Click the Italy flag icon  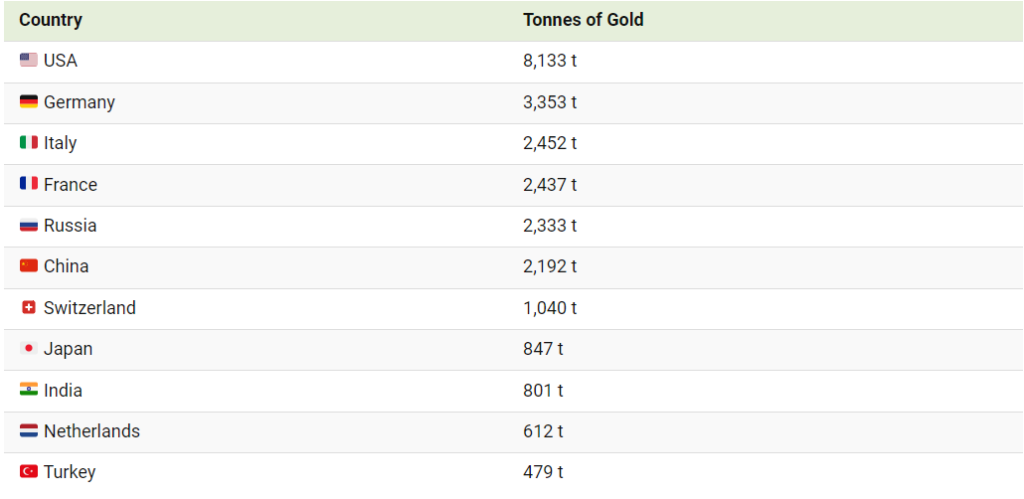click(x=28, y=143)
